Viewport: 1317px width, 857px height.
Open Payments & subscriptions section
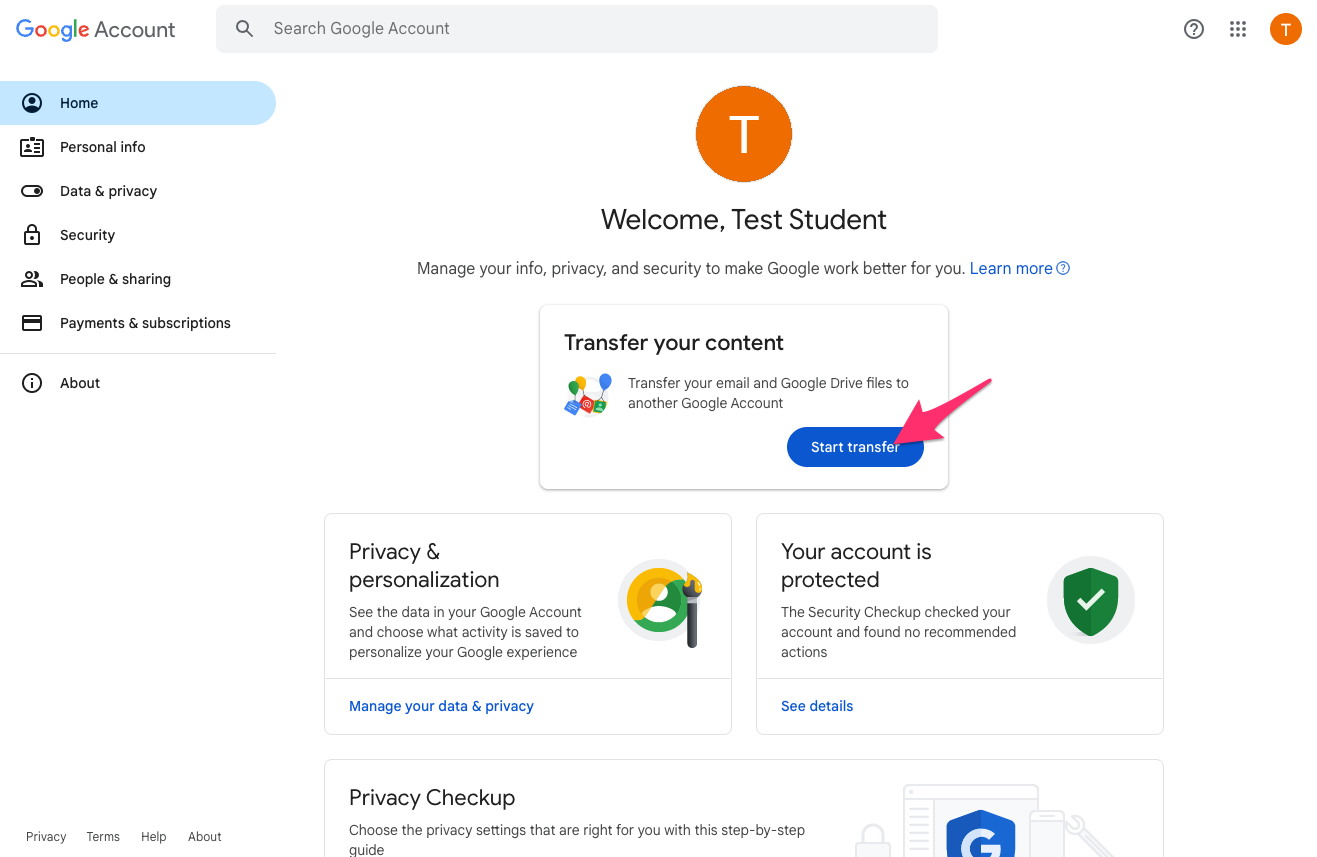pos(138,323)
